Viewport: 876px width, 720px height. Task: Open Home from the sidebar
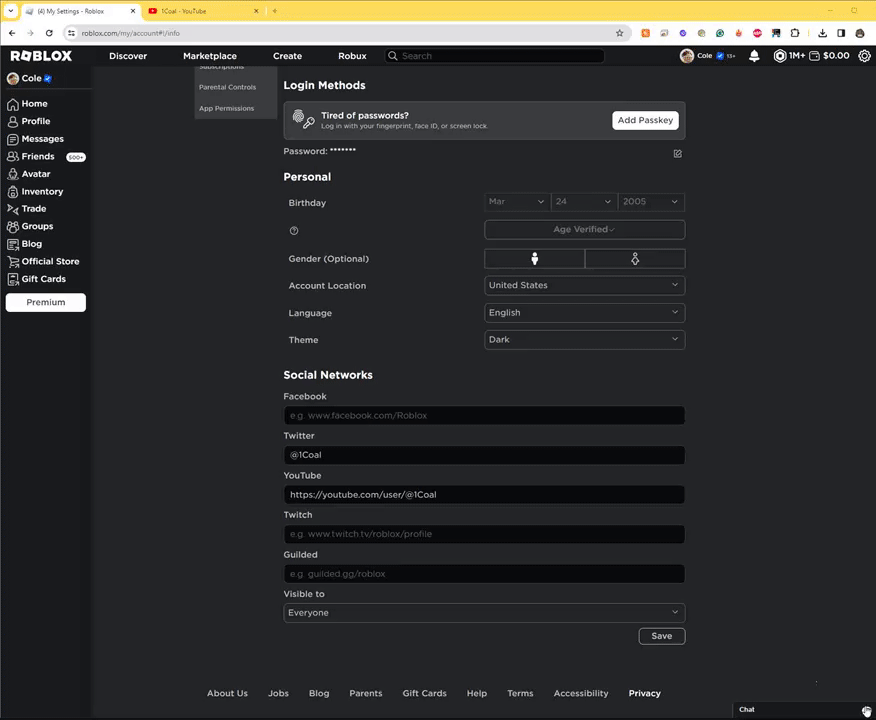coord(27,104)
